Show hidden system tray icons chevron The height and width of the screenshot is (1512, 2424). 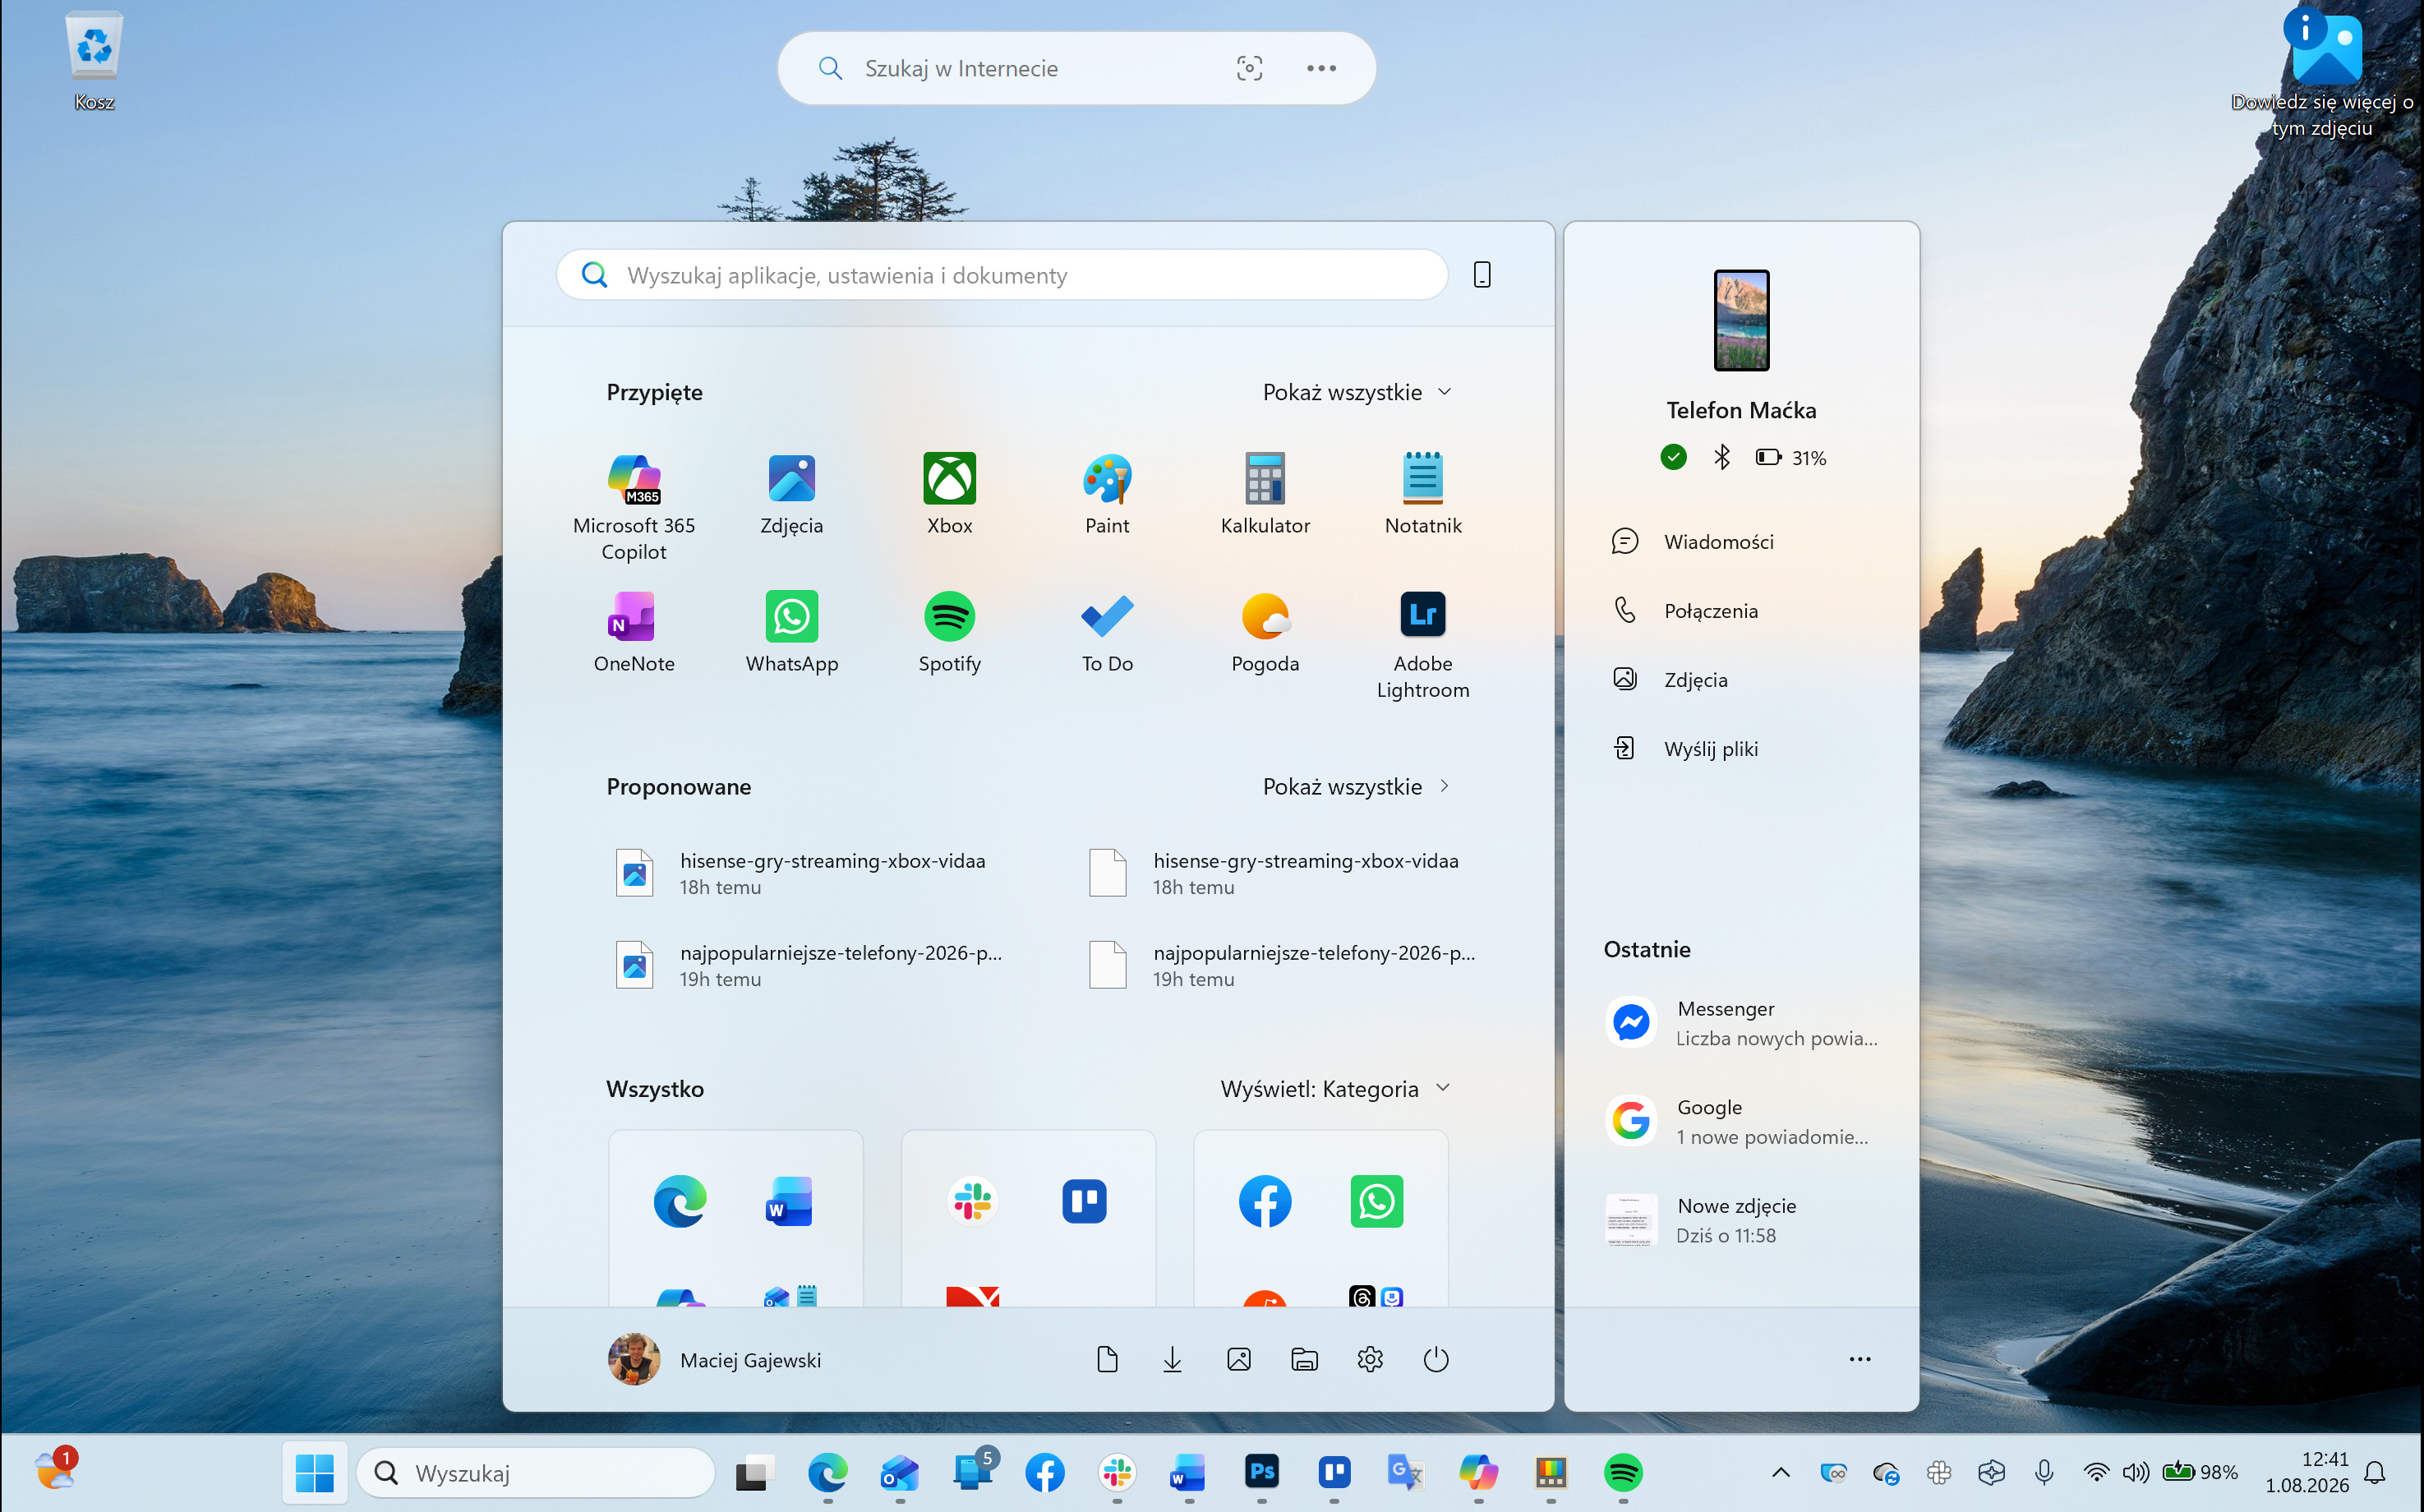pyautogui.click(x=1780, y=1472)
